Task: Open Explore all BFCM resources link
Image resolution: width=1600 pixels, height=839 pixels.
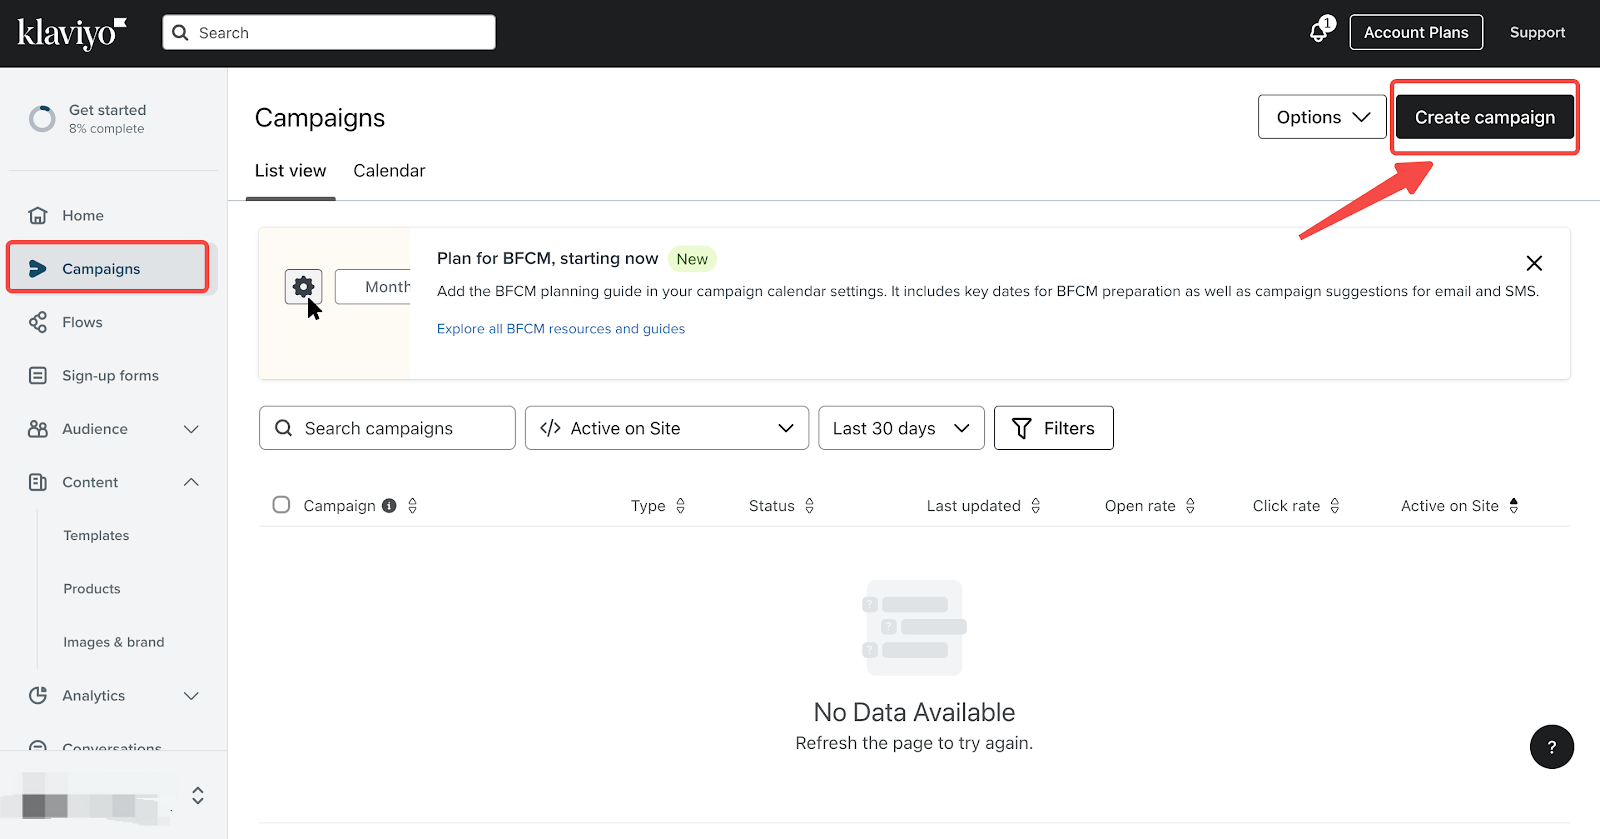Action: [561, 329]
